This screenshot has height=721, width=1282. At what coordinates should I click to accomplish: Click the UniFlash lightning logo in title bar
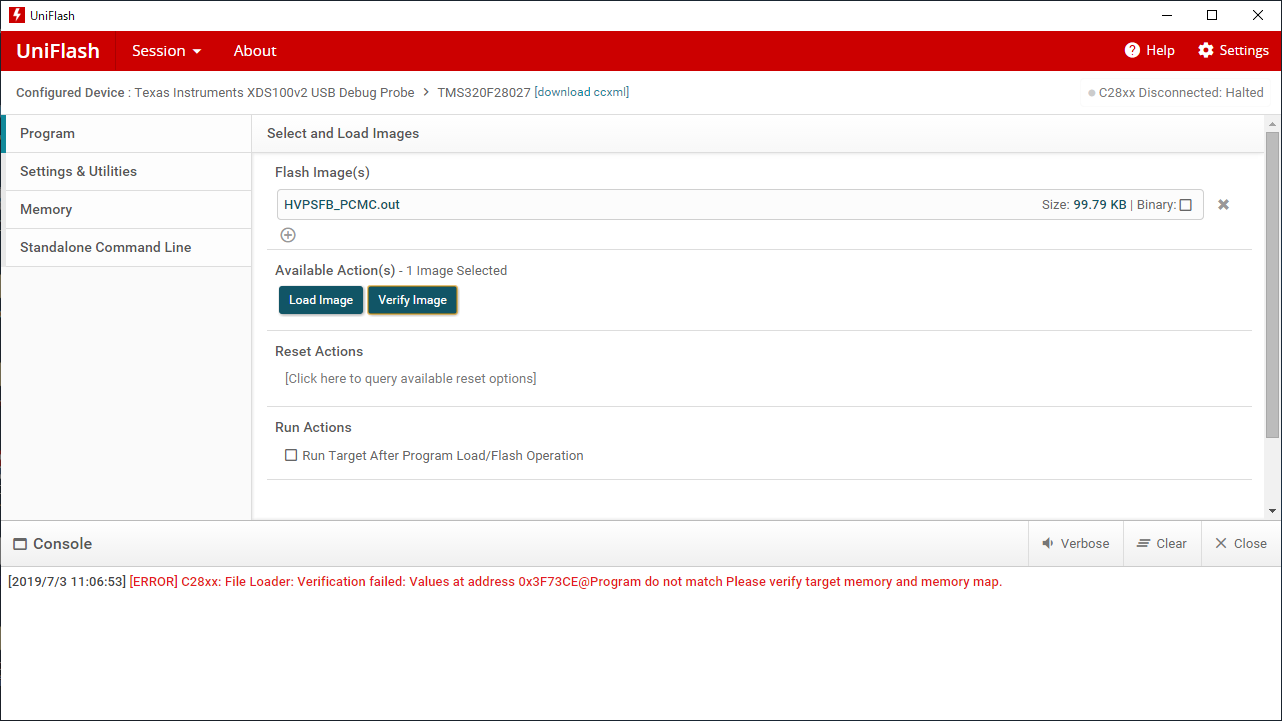click(16, 15)
